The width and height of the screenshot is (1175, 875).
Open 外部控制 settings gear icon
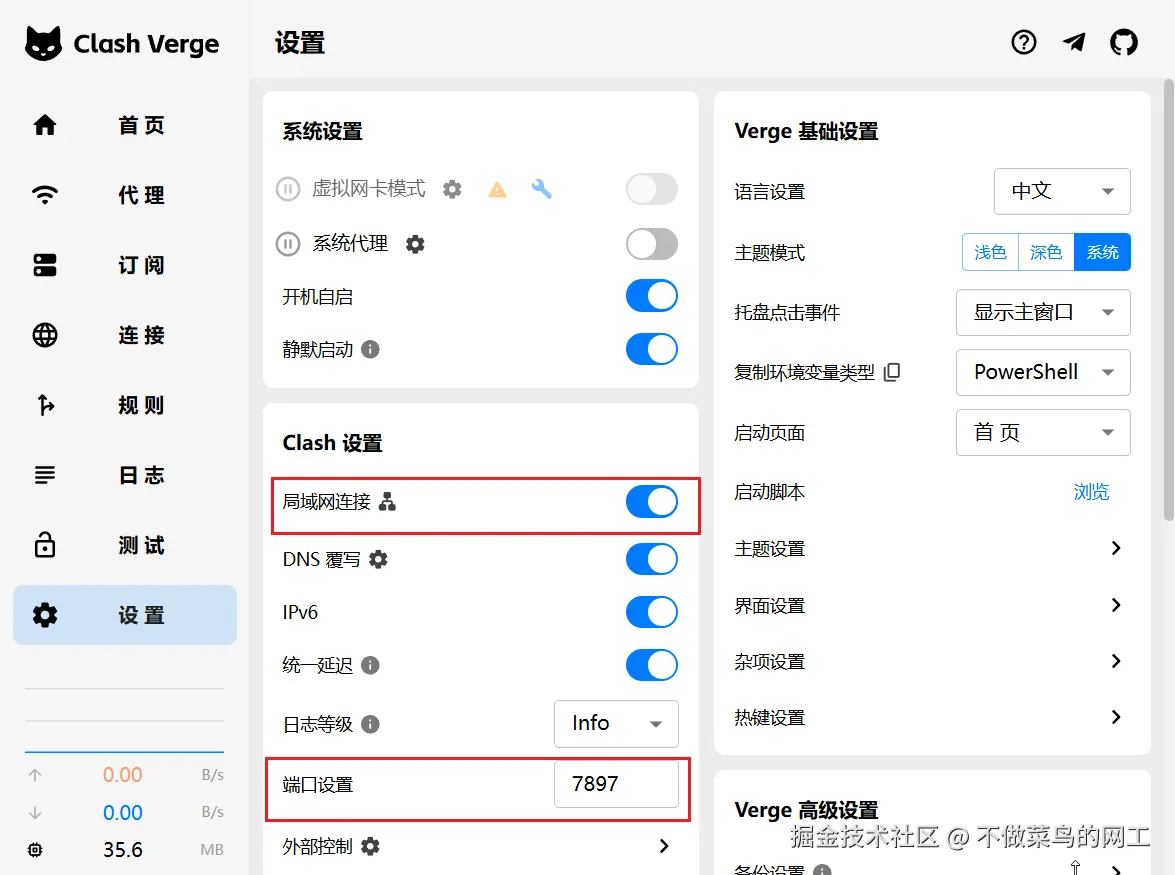click(x=370, y=847)
